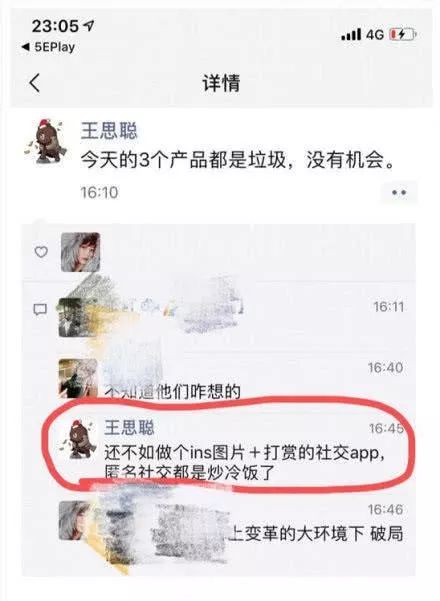
Task: Tap 王思聪 username on the main post
Action: click(x=109, y=131)
